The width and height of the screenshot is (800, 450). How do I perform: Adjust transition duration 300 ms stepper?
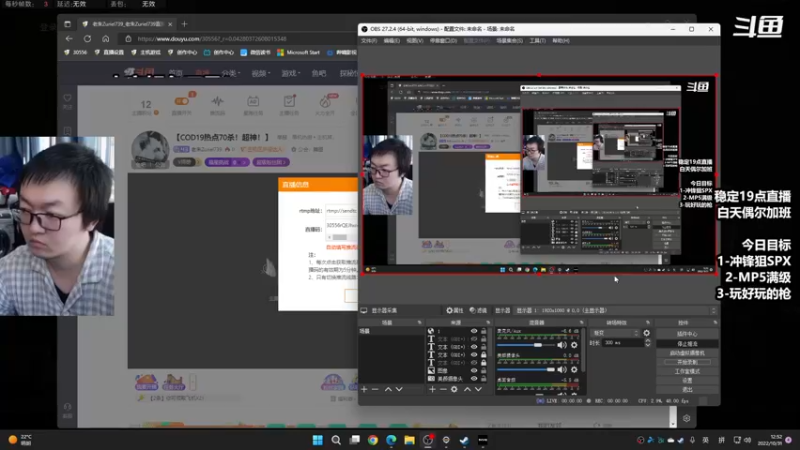[x=647, y=343]
